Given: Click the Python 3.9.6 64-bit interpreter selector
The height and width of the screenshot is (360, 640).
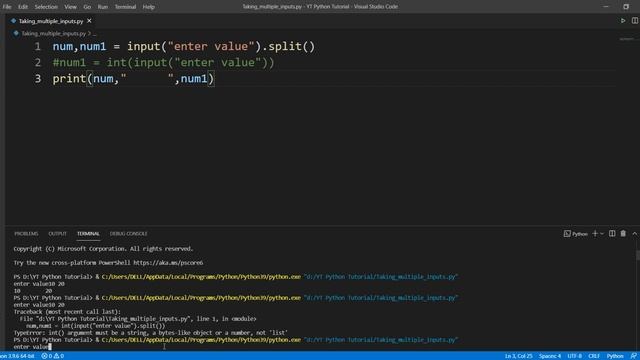Looking at the screenshot, I should [17, 356].
